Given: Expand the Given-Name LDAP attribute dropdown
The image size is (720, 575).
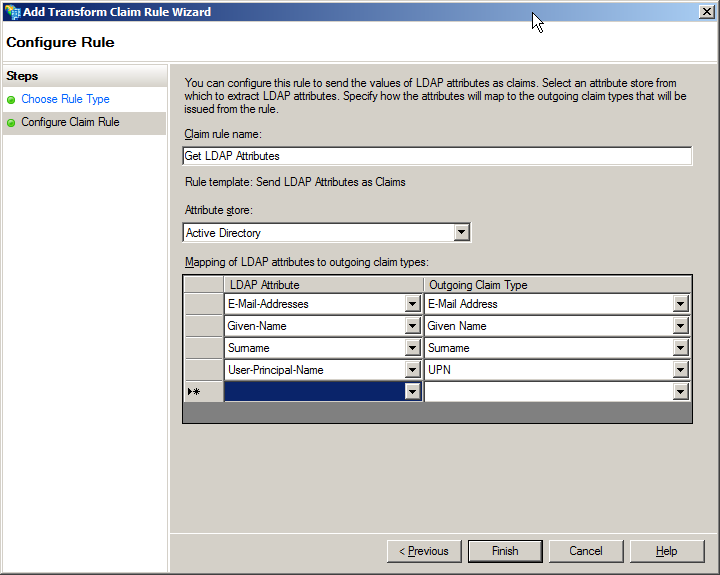Looking at the screenshot, I should click(x=412, y=326).
